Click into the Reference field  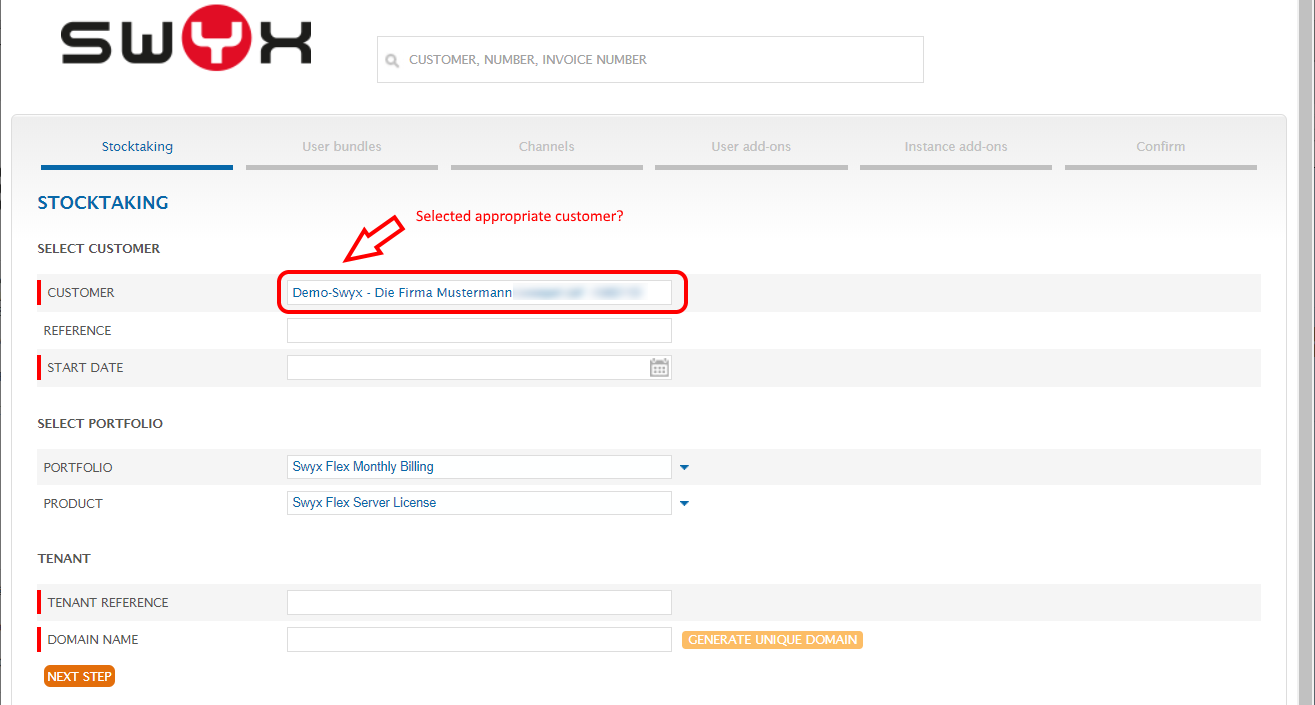(x=479, y=331)
